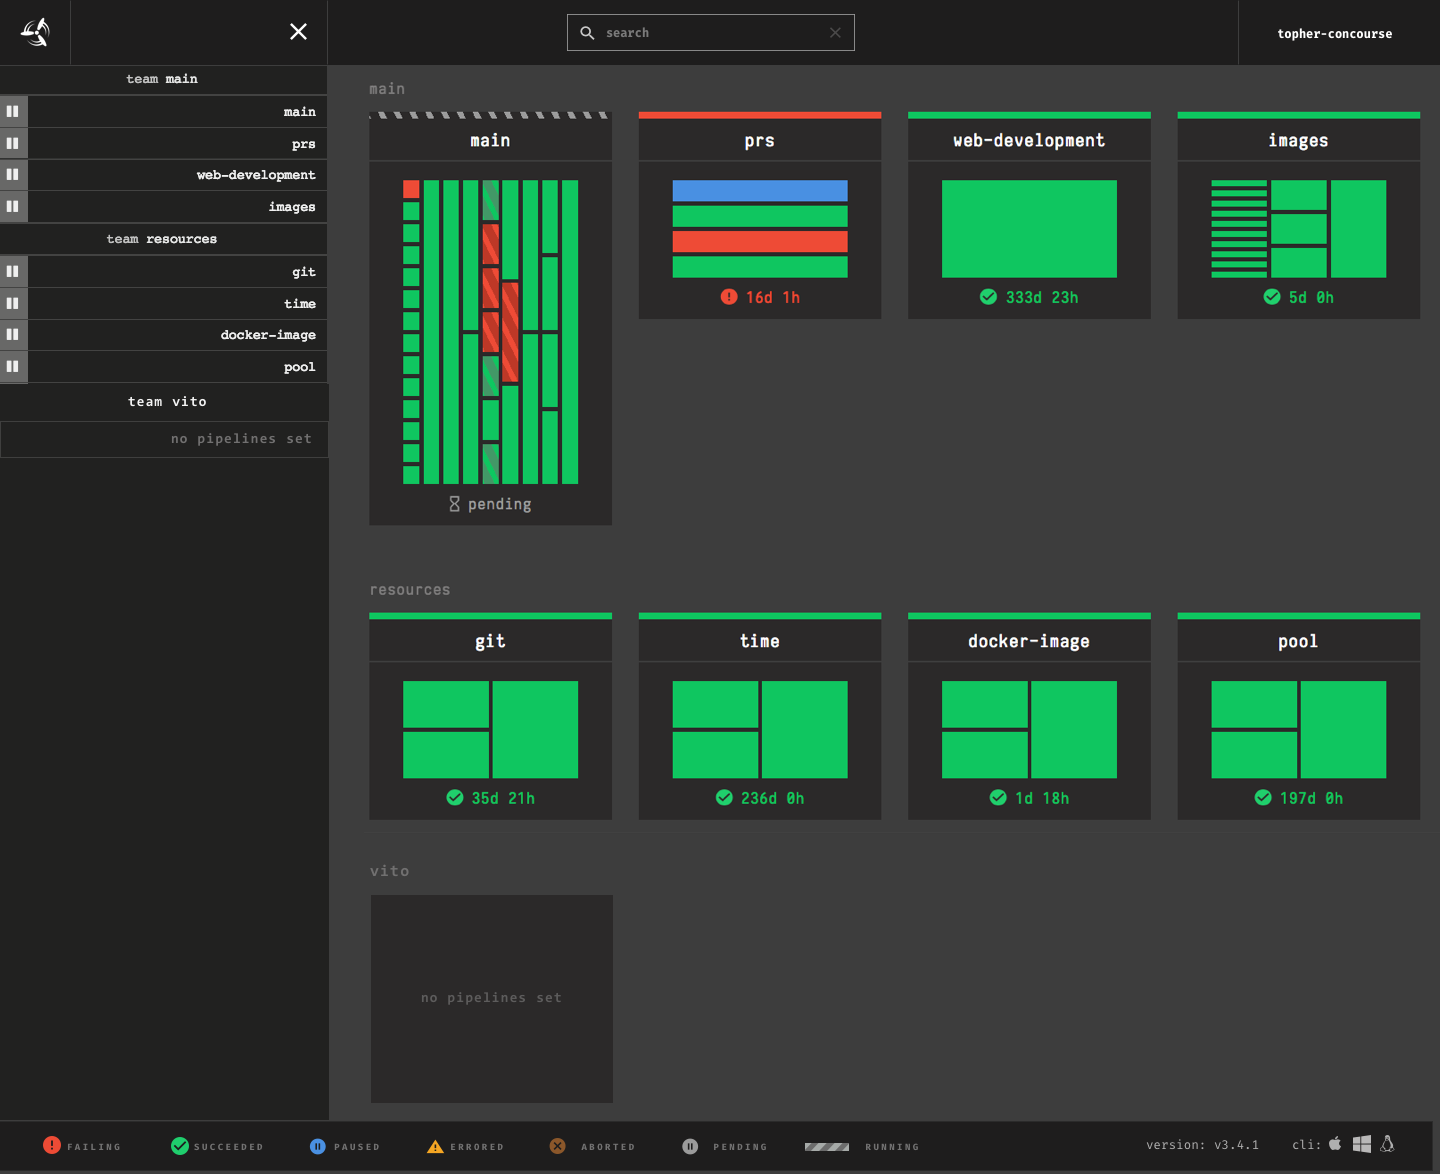The height and width of the screenshot is (1174, 1440).
Task: Collapse the team main section in the sidebar
Action: pos(164,79)
